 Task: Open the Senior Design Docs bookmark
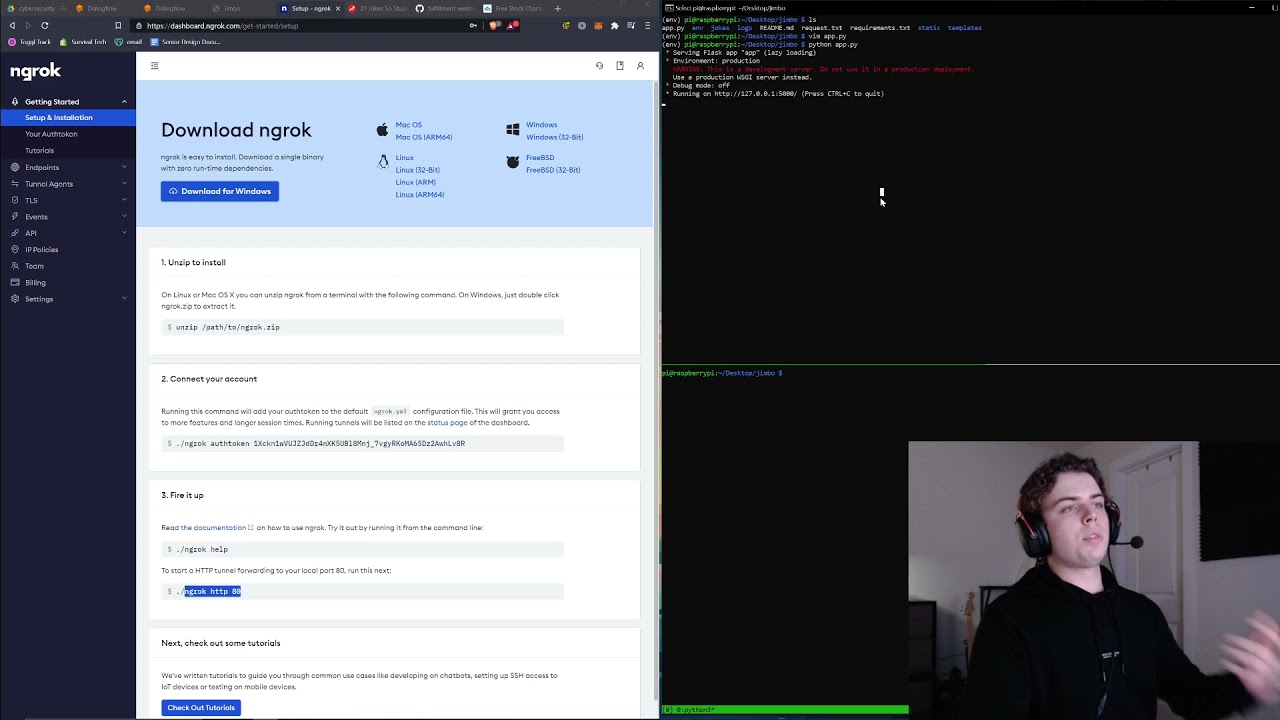pyautogui.click(x=186, y=42)
